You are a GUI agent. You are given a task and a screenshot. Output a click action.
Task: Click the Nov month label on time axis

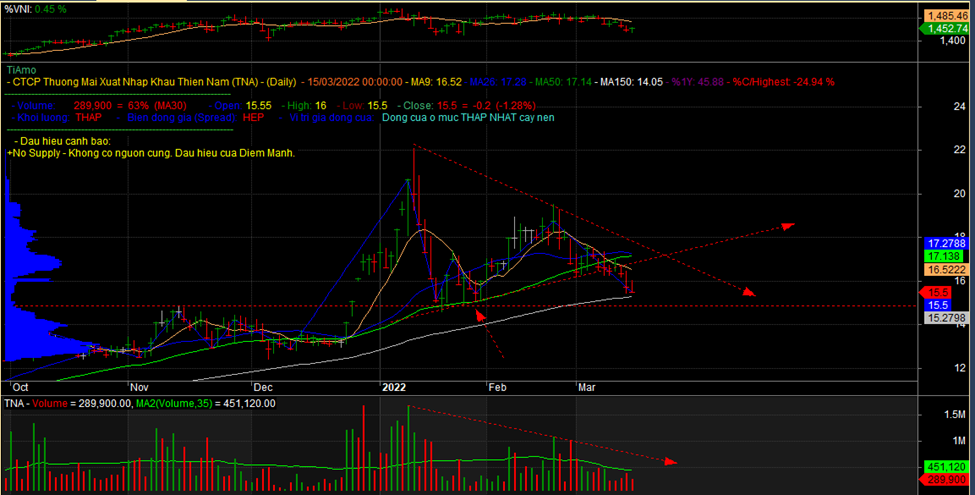point(139,385)
